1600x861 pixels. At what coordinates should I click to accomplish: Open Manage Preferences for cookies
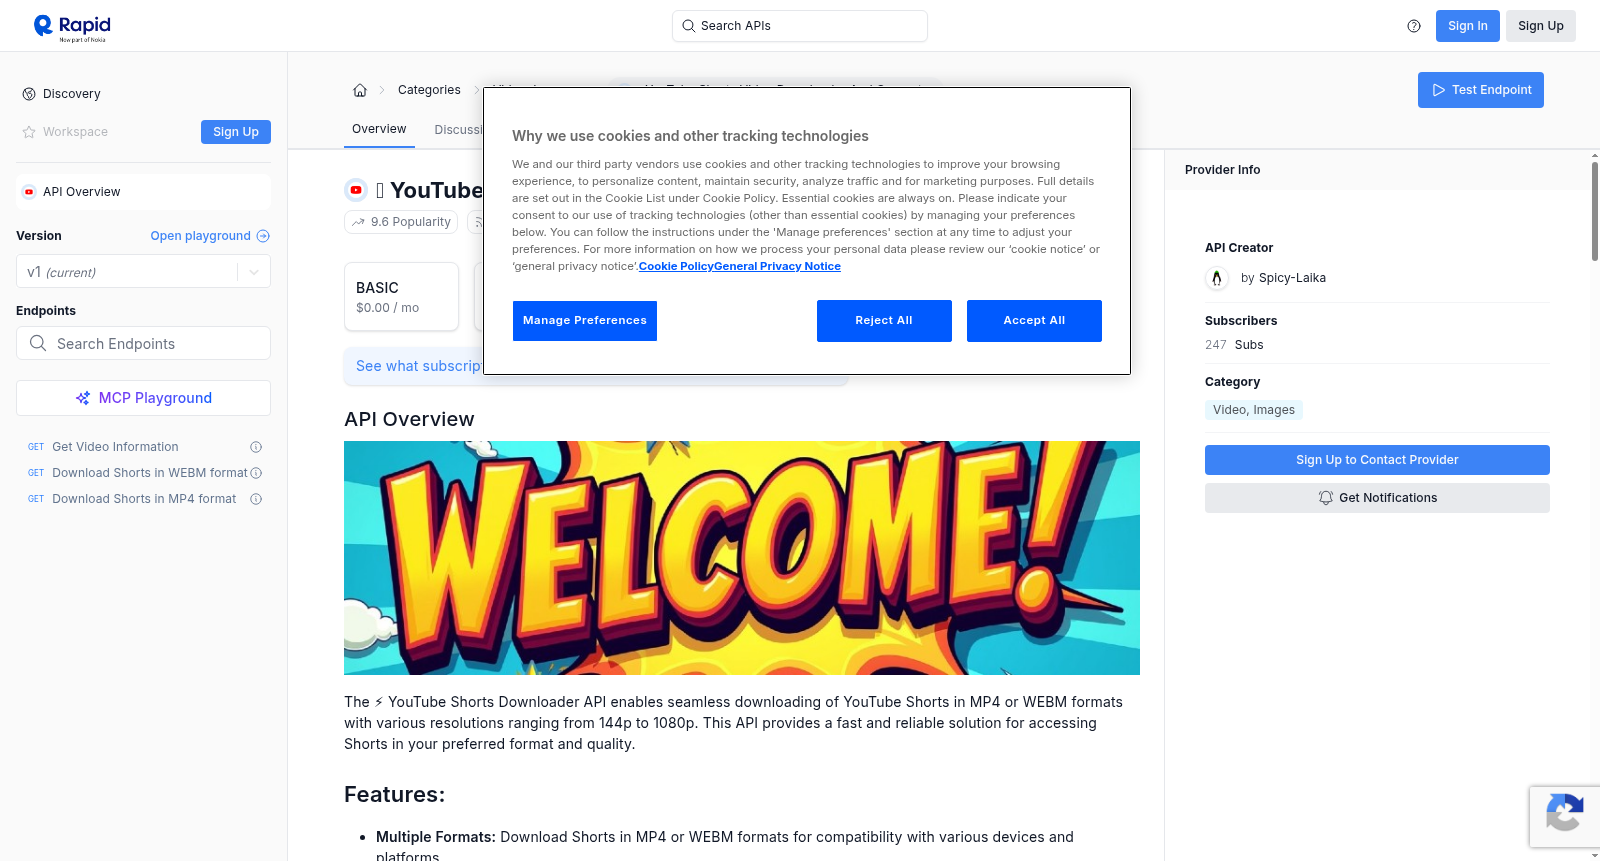pos(585,321)
